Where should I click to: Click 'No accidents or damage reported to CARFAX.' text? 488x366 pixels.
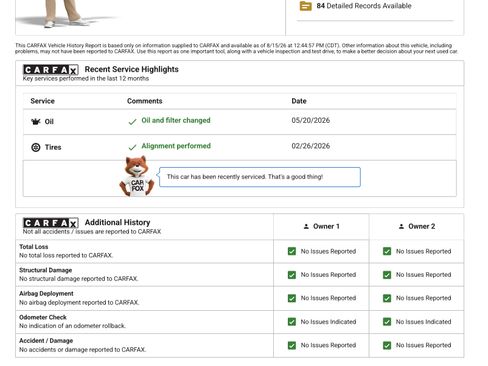coord(82,350)
